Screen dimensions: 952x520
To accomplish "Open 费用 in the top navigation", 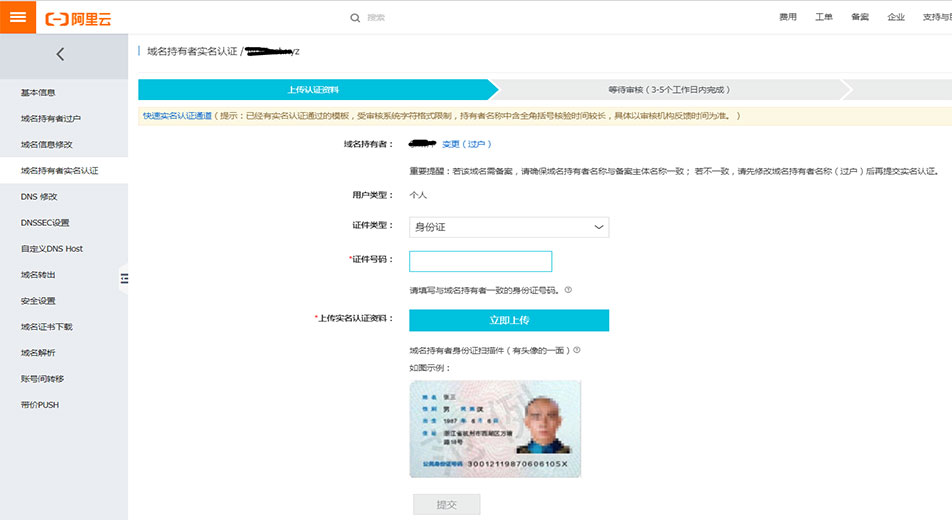I will pos(788,17).
